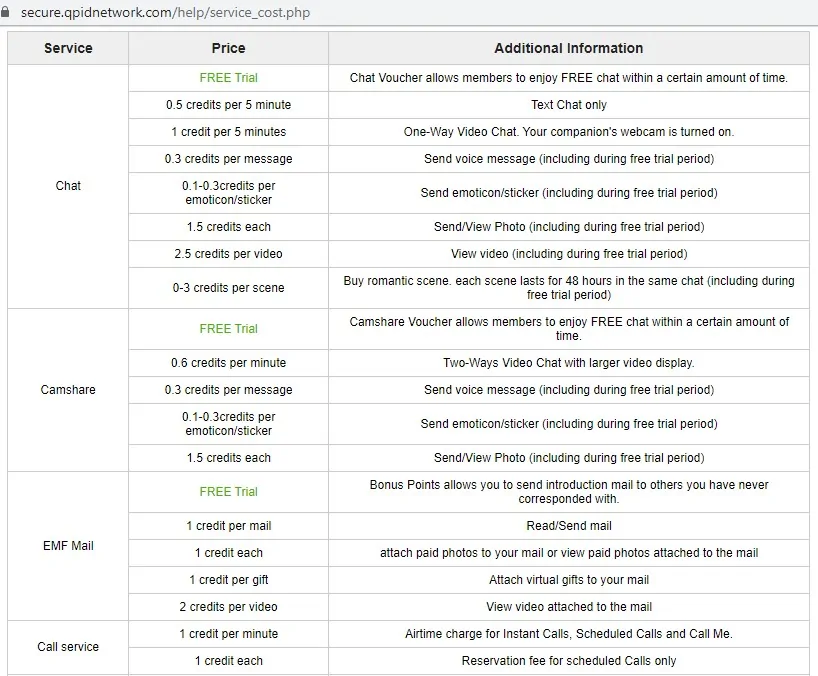Viewport: 818px width, 676px height.
Task: Click the 0.5 credits per 5 minute price
Action: [228, 105]
